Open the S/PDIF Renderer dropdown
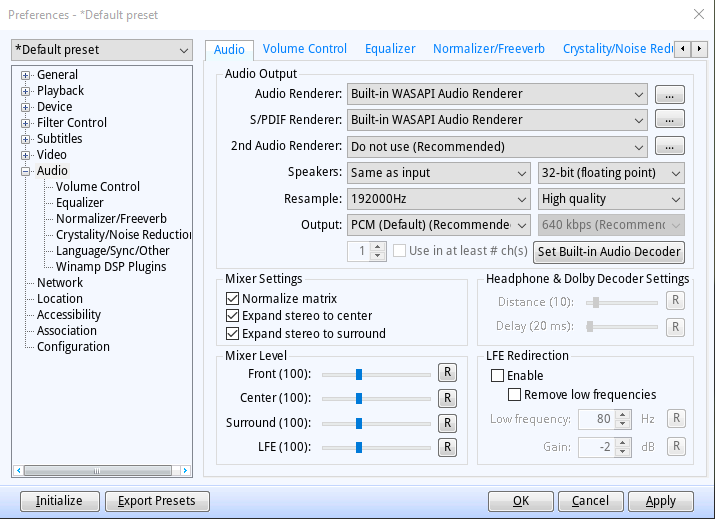Viewport: 715px width, 519px height. [x=497, y=120]
